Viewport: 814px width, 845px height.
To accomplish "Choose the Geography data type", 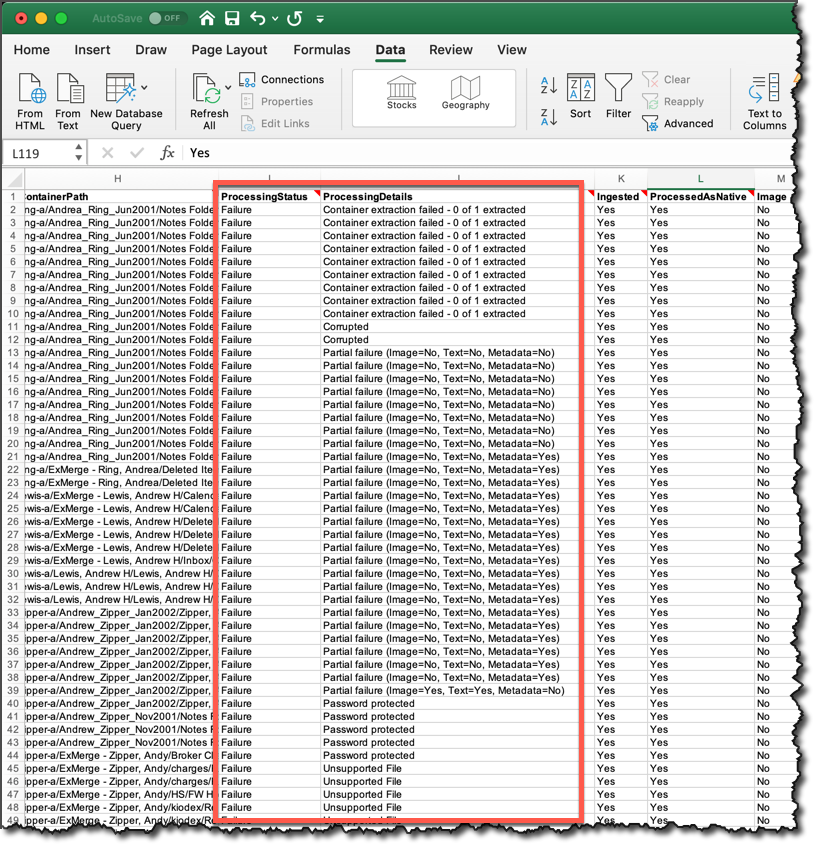I will click(x=465, y=93).
